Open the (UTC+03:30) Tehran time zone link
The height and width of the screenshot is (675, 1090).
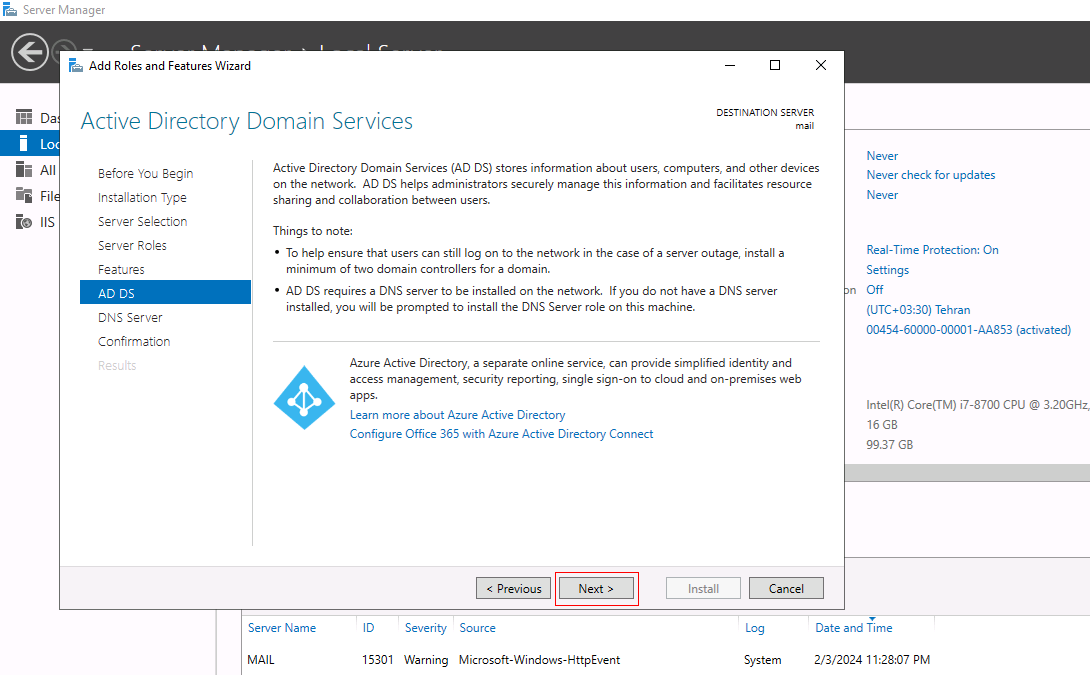[x=918, y=310]
